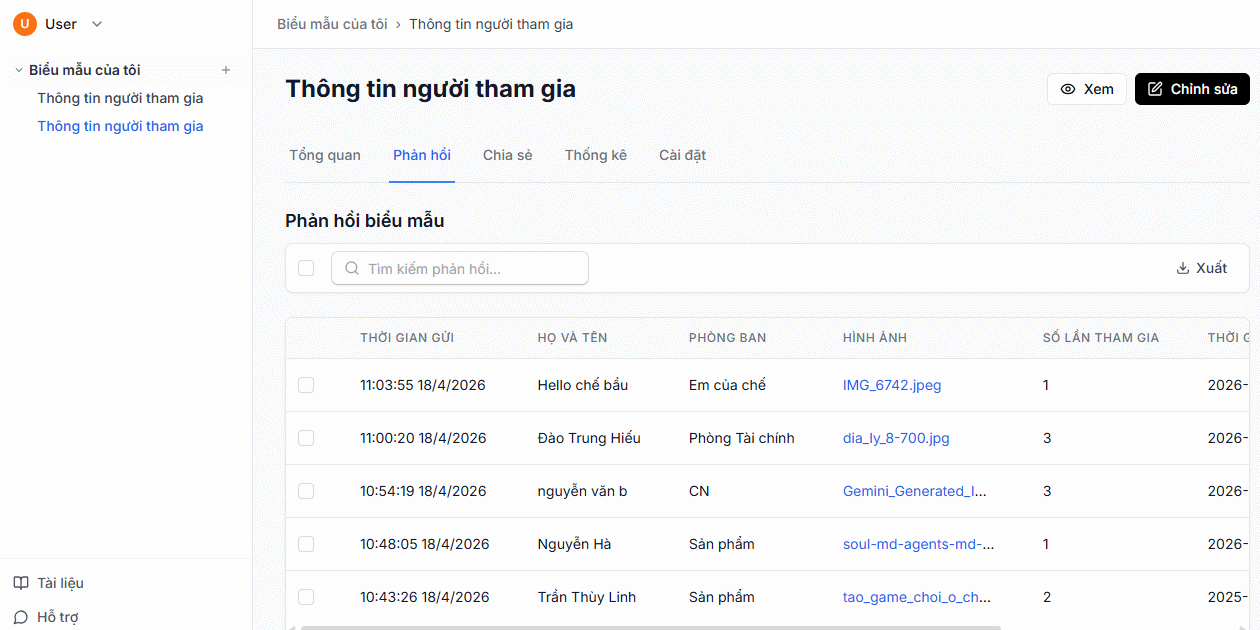
Task: Create new form with the plus icon
Action: (227, 70)
